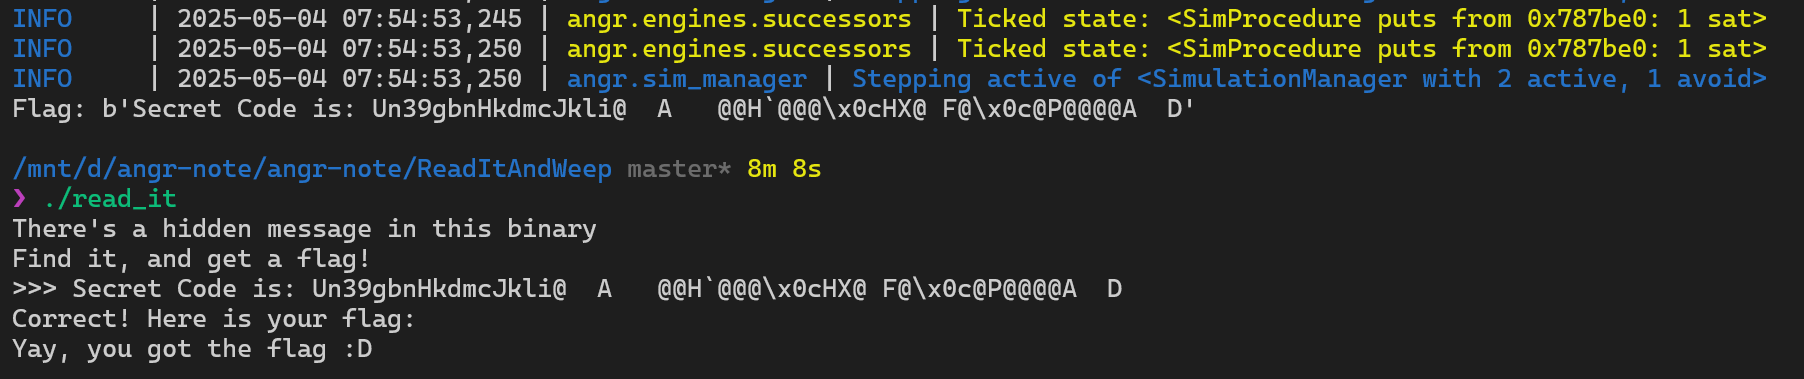Viewport: 1804px width, 379px height.
Task: Click the magenta prompt arrow symbol
Action: click(20, 199)
